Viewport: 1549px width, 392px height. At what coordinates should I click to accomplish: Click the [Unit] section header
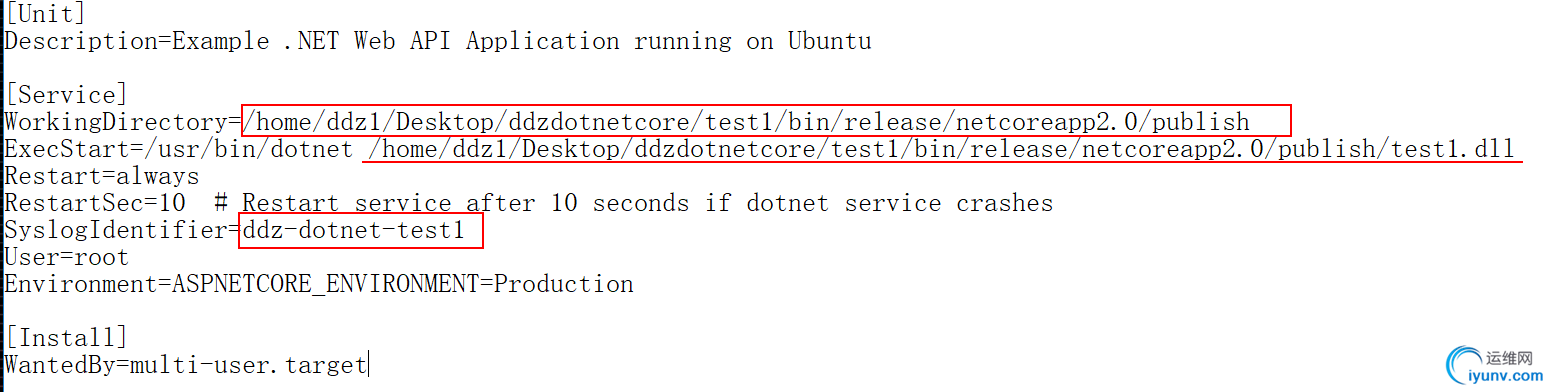pos(45,14)
